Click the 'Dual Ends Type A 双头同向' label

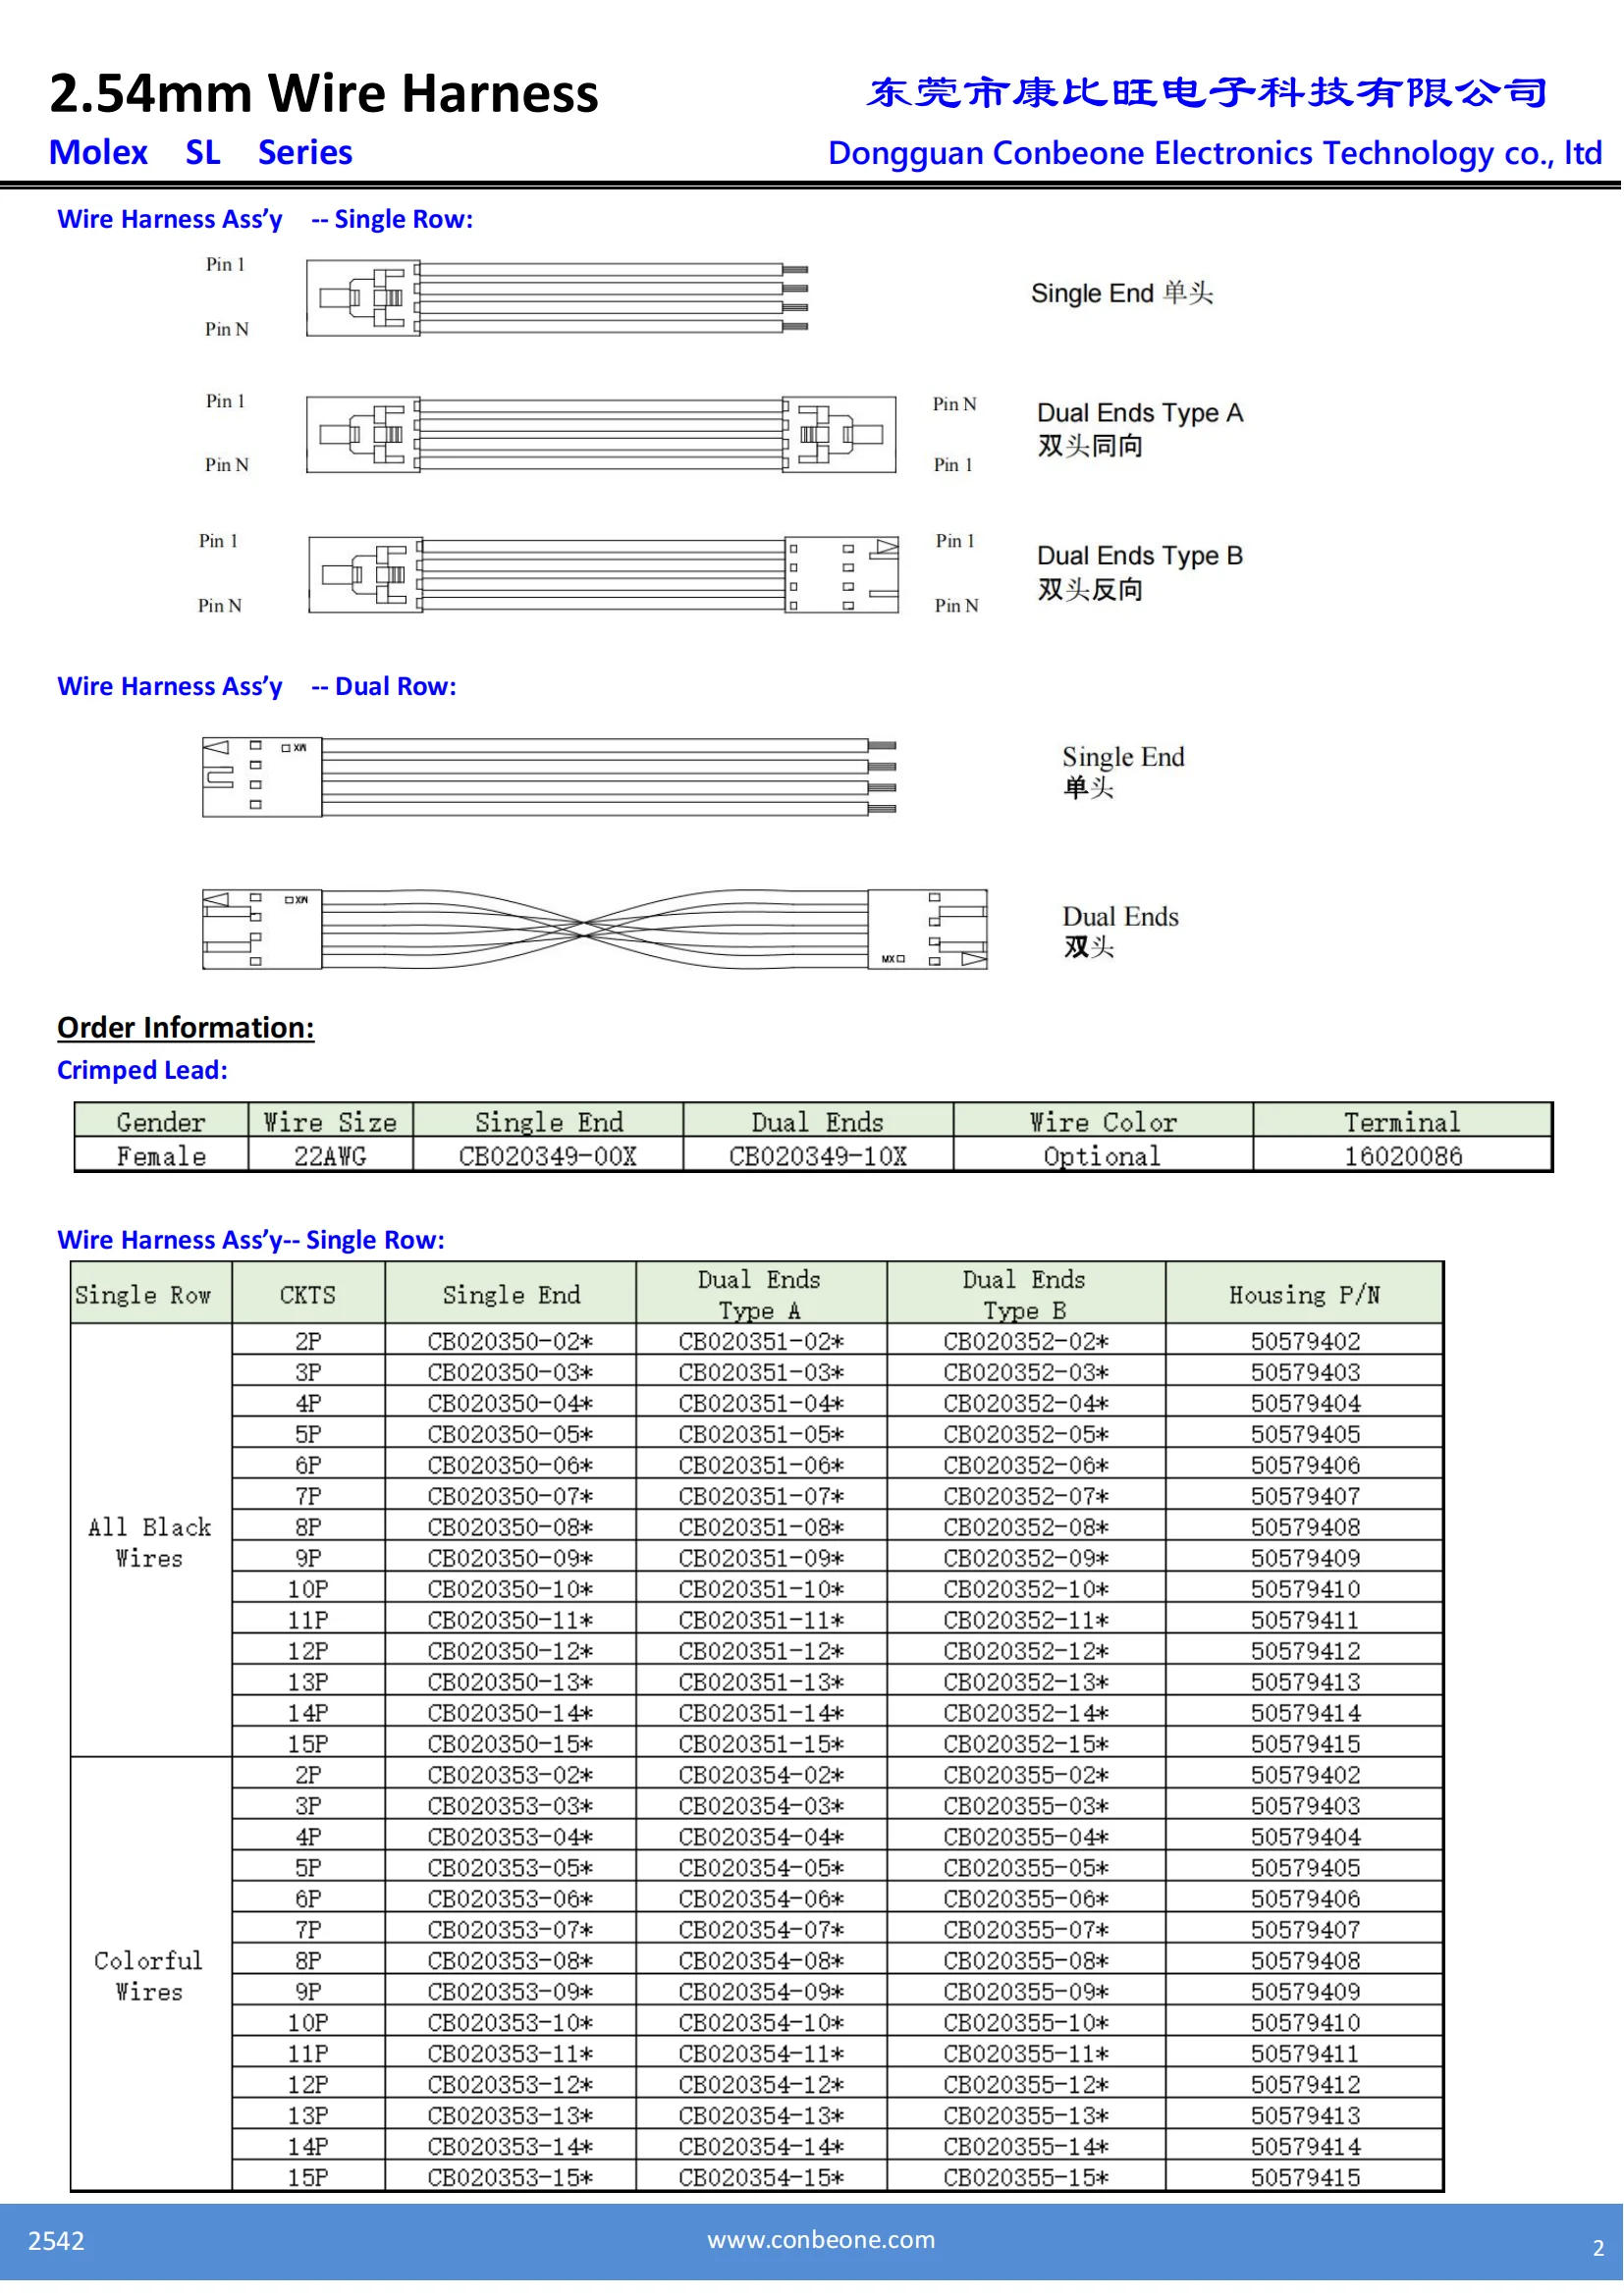[x=1141, y=430]
